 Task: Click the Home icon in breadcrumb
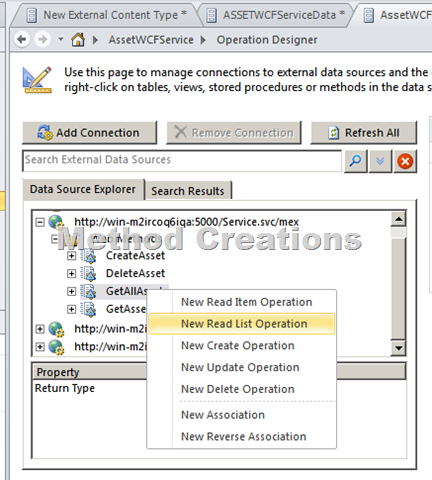pos(78,40)
